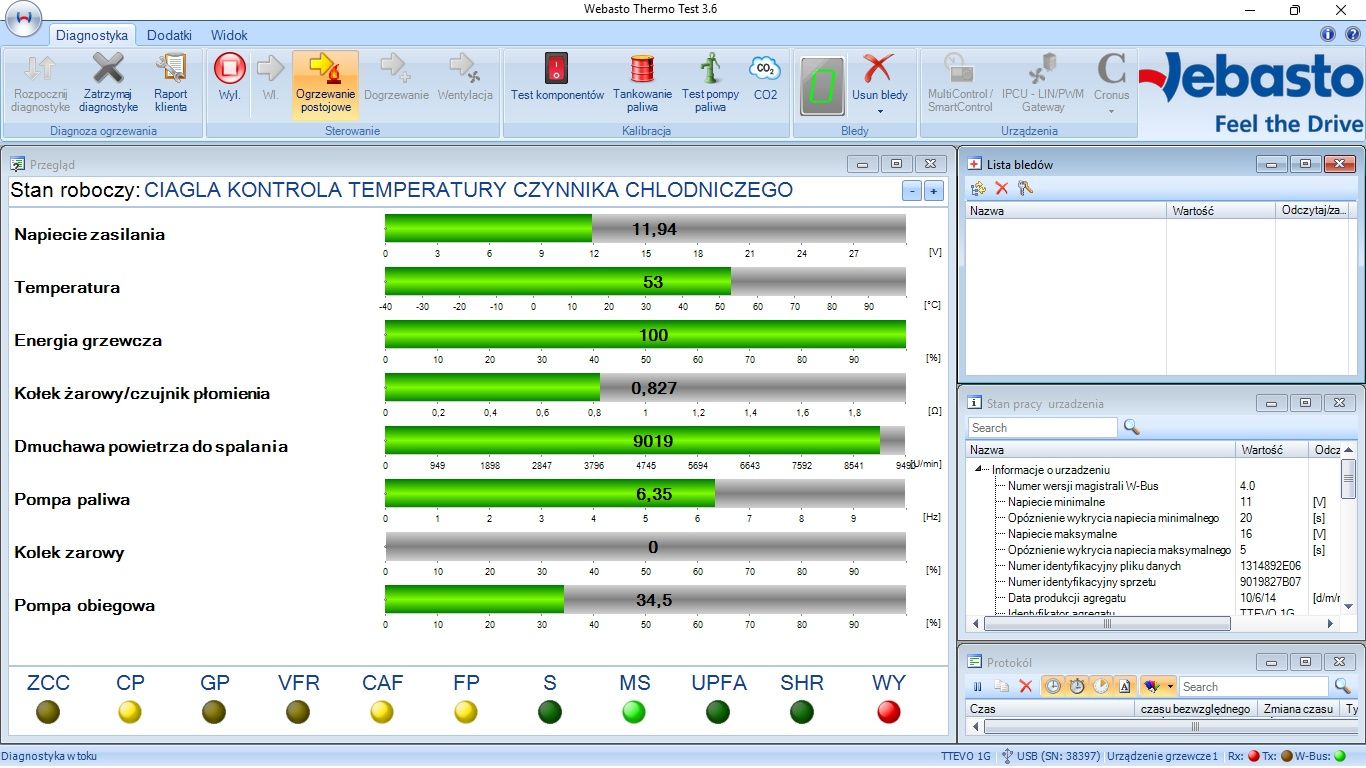Viewport: 1366px width, 768px height.
Task: Click the magnifier in Stan pracy urzadzenia
Action: tap(1131, 427)
